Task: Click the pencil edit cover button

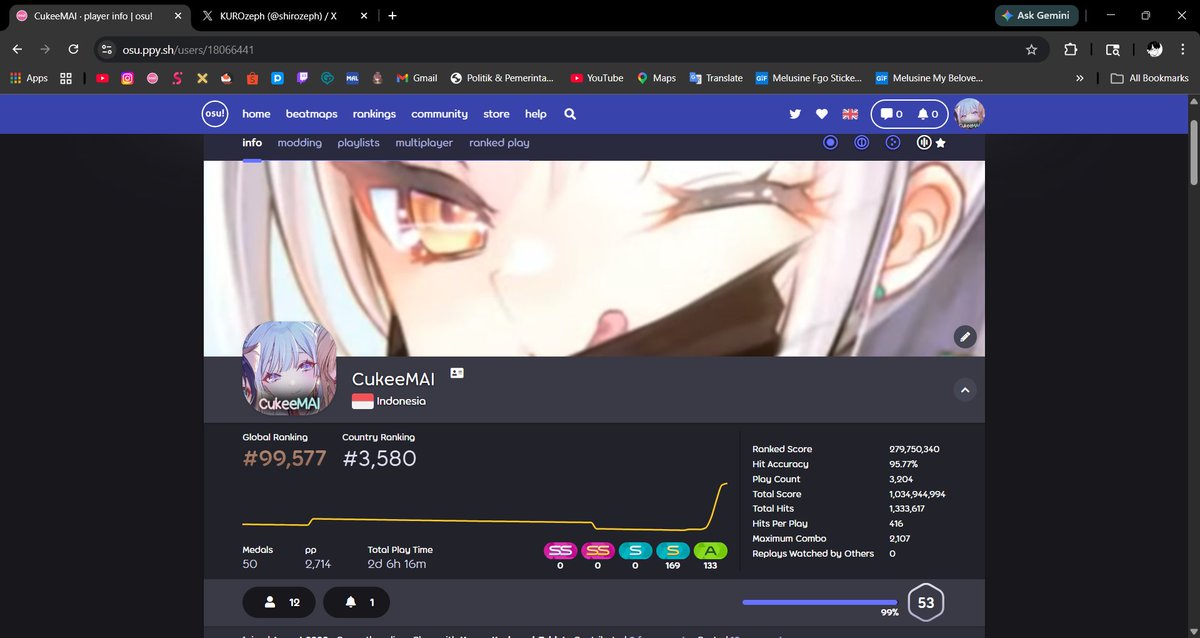Action: click(x=965, y=336)
